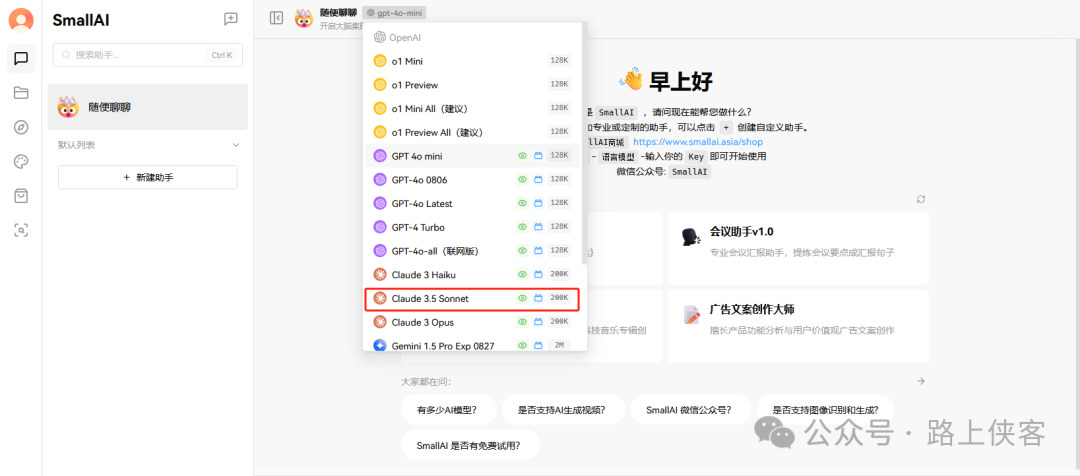The height and width of the screenshot is (476, 1080).
Task: Click the eye vision icon on GPT-4o Latest
Action: click(x=522, y=203)
